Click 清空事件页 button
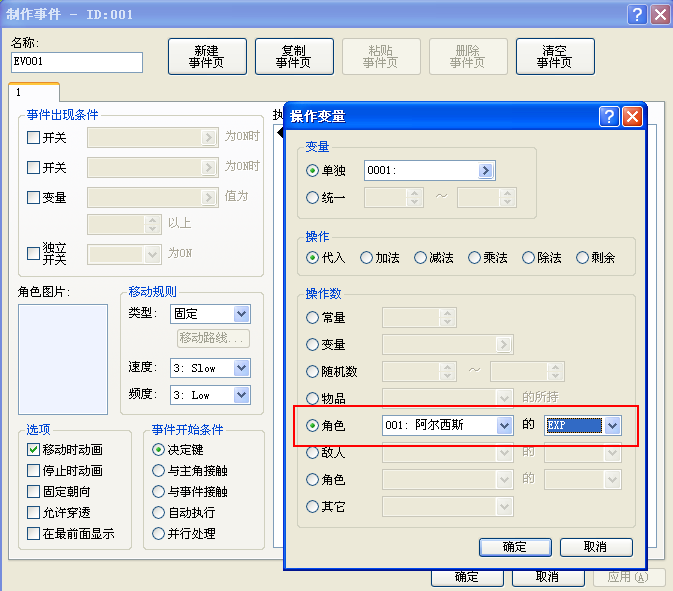Viewport: 673px width, 591px height. [555, 57]
